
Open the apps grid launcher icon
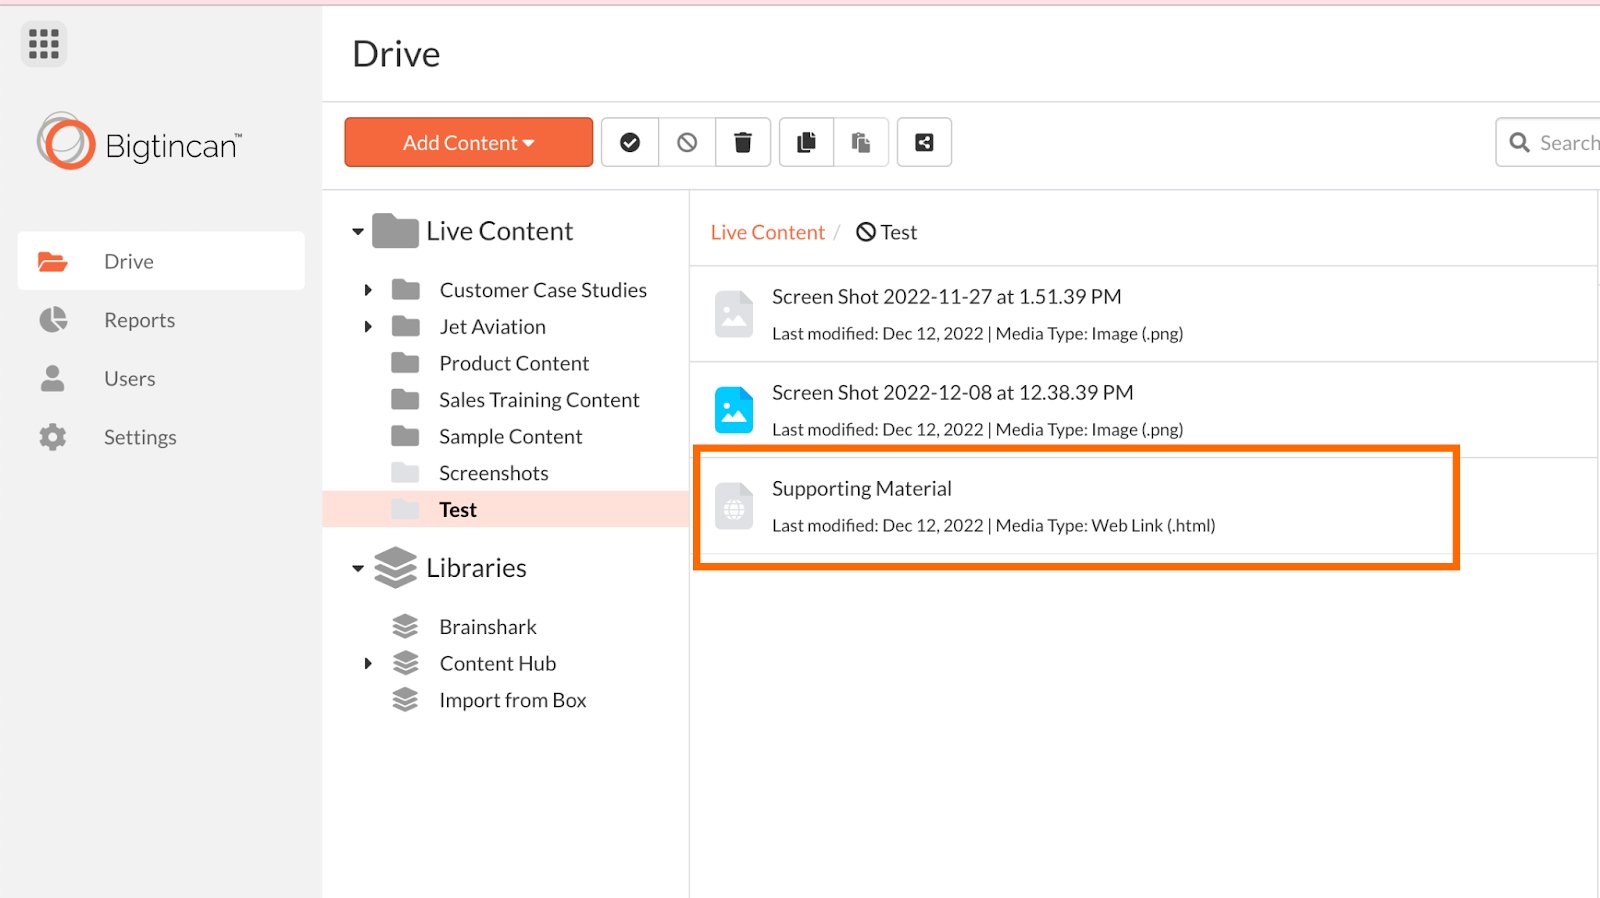[43, 44]
